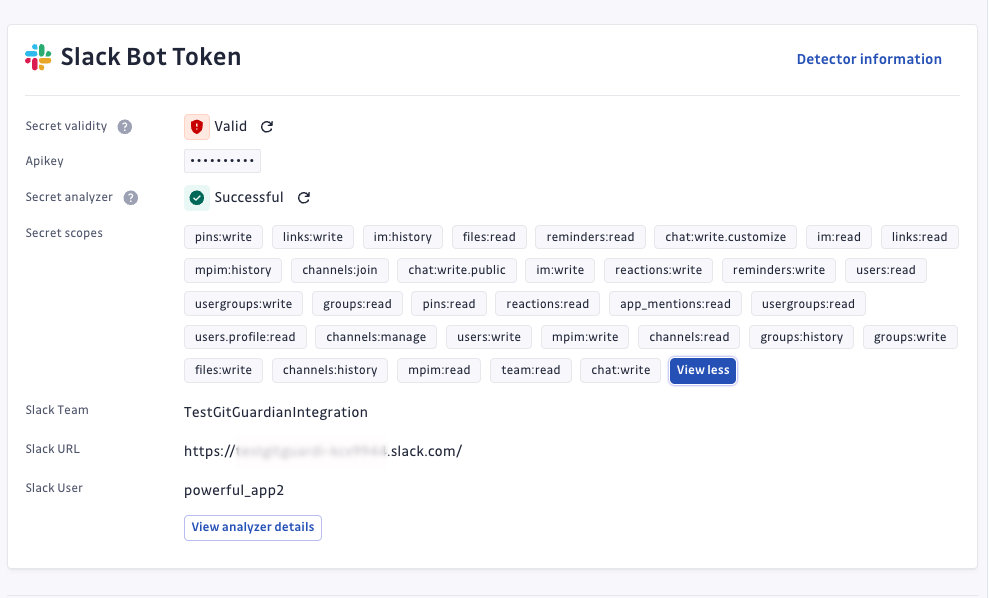Select the im:read scope tag
Screen dimensions: 989x598
[x=839, y=237]
